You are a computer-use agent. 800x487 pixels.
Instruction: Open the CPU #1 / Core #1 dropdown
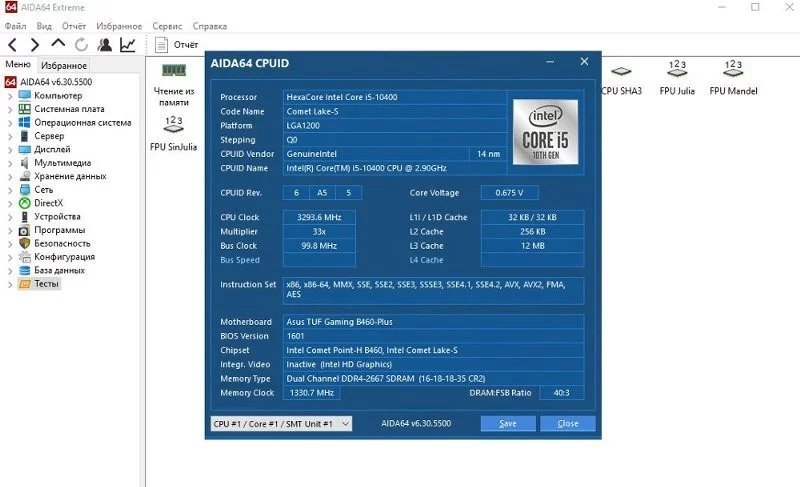[x=281, y=424]
